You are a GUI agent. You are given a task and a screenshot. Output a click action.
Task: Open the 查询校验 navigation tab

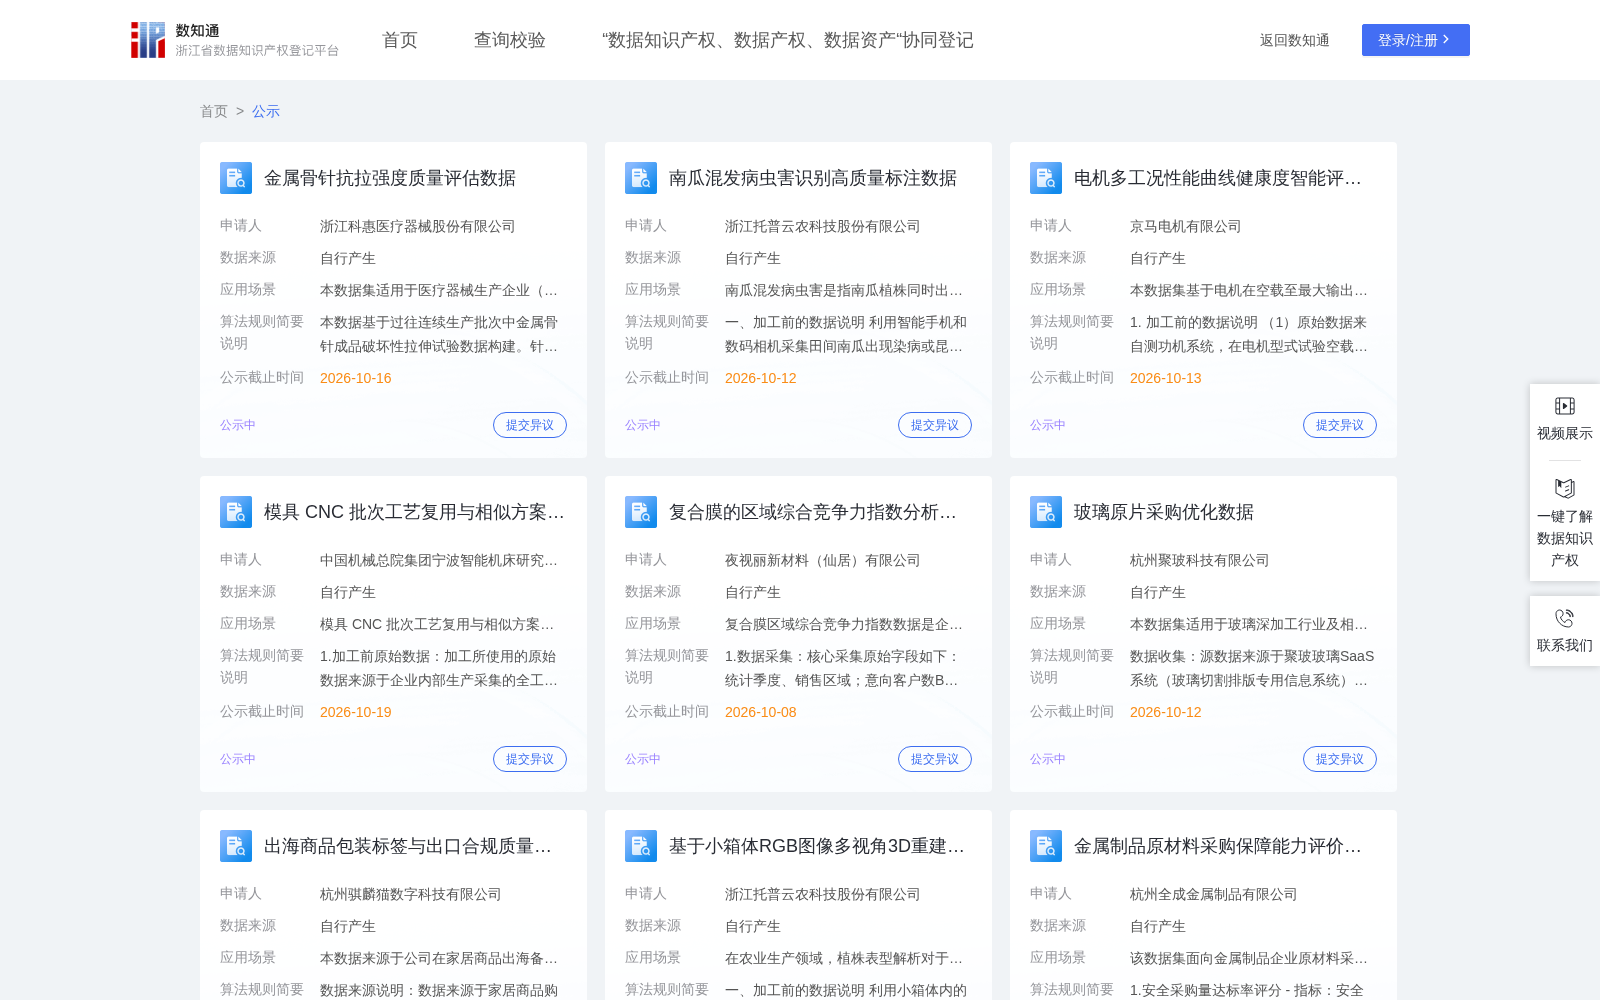(x=510, y=40)
